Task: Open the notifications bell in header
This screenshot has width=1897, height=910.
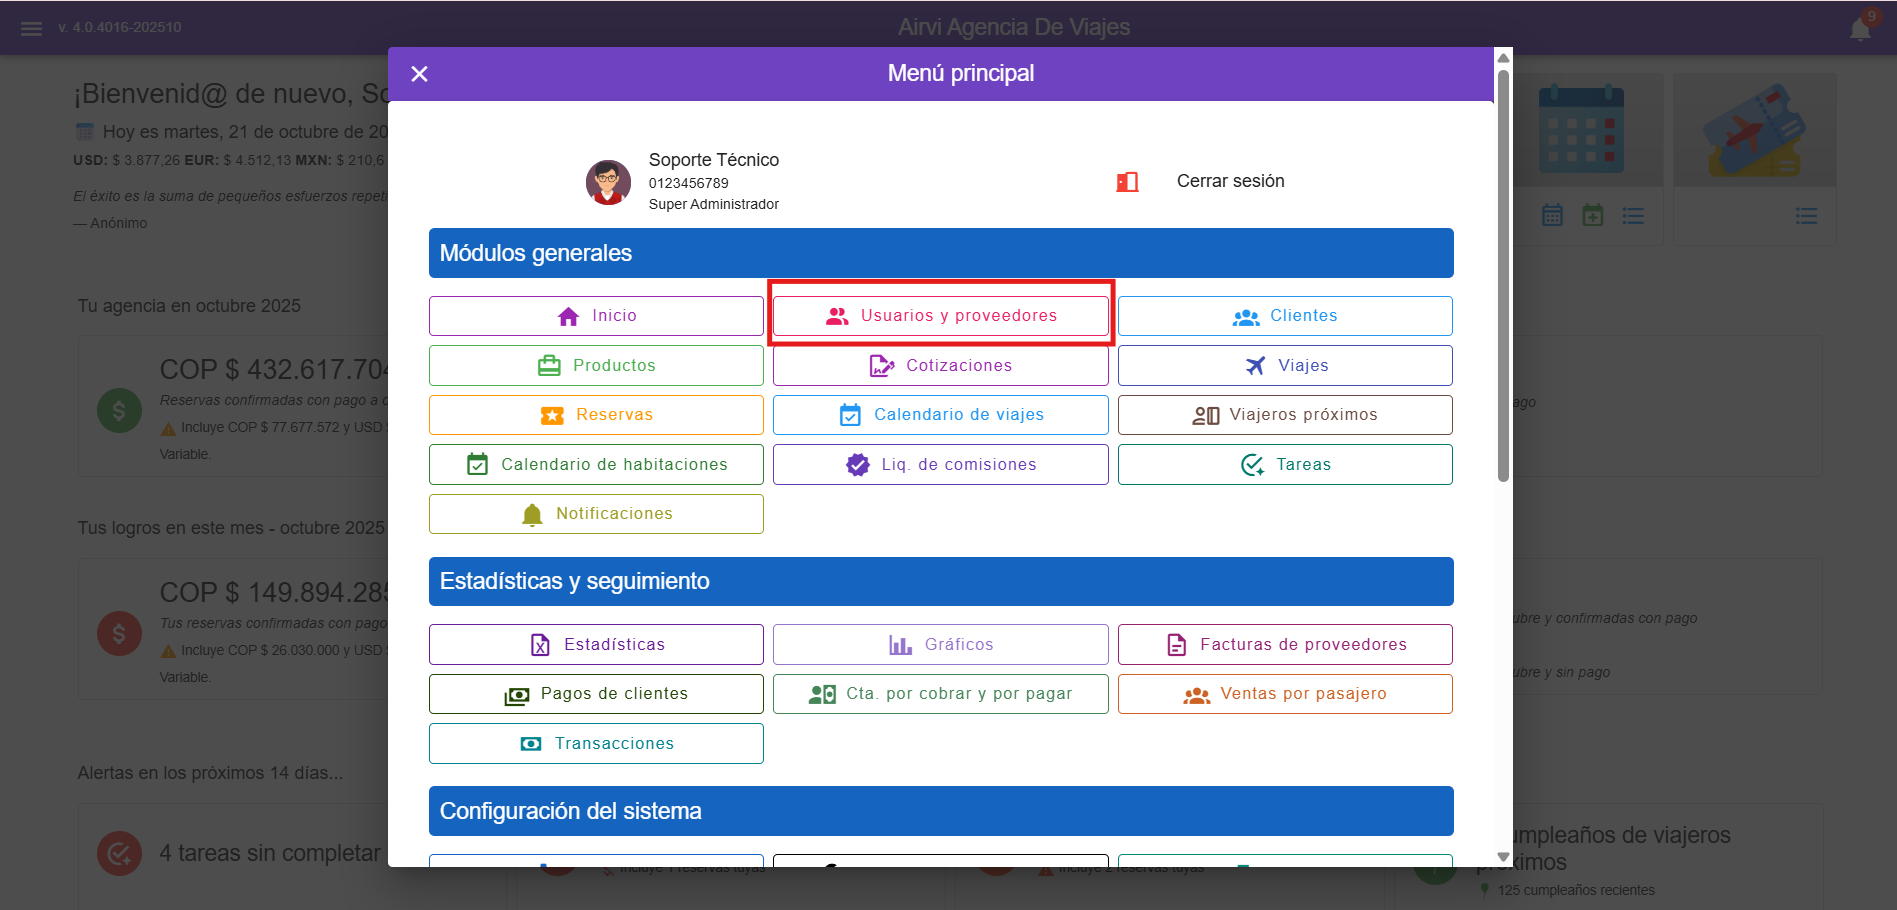Action: [1860, 28]
